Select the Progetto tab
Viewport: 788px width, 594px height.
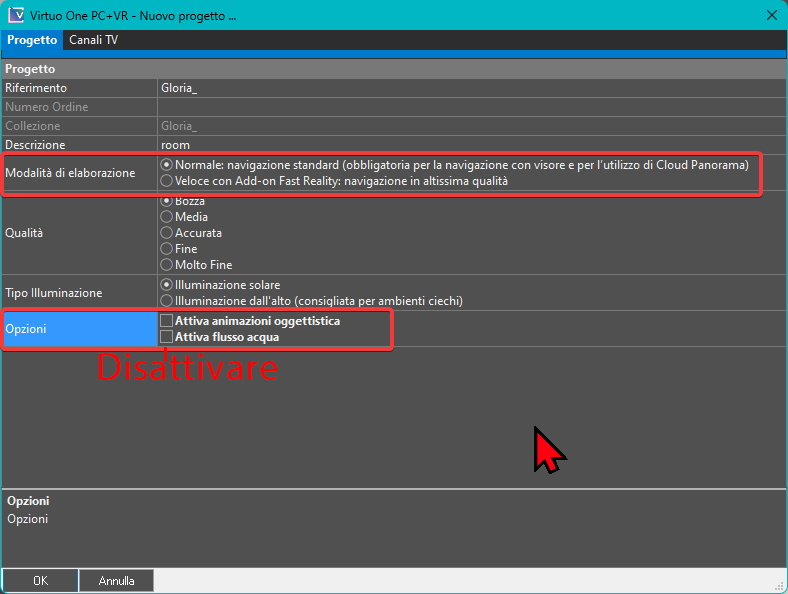(x=32, y=40)
